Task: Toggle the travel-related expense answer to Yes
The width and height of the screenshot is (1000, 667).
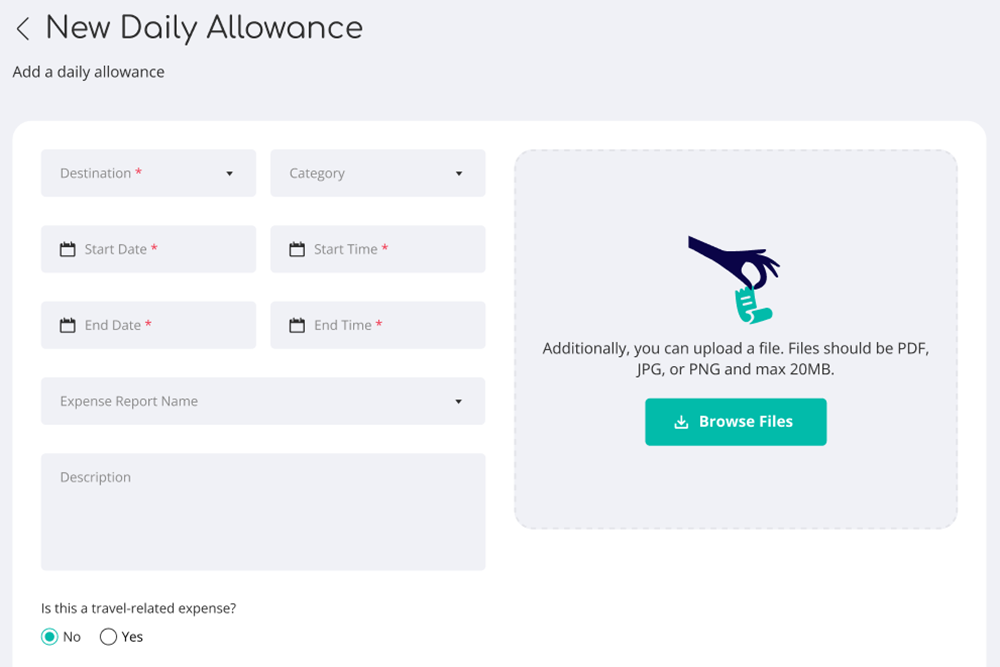Action: [x=107, y=636]
